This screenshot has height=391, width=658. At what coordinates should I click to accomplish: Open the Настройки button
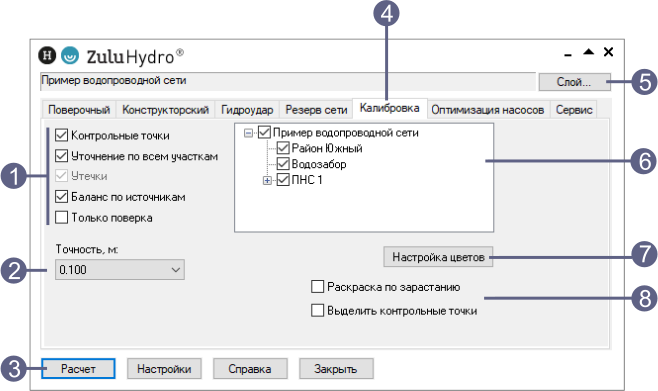[x=164, y=369]
